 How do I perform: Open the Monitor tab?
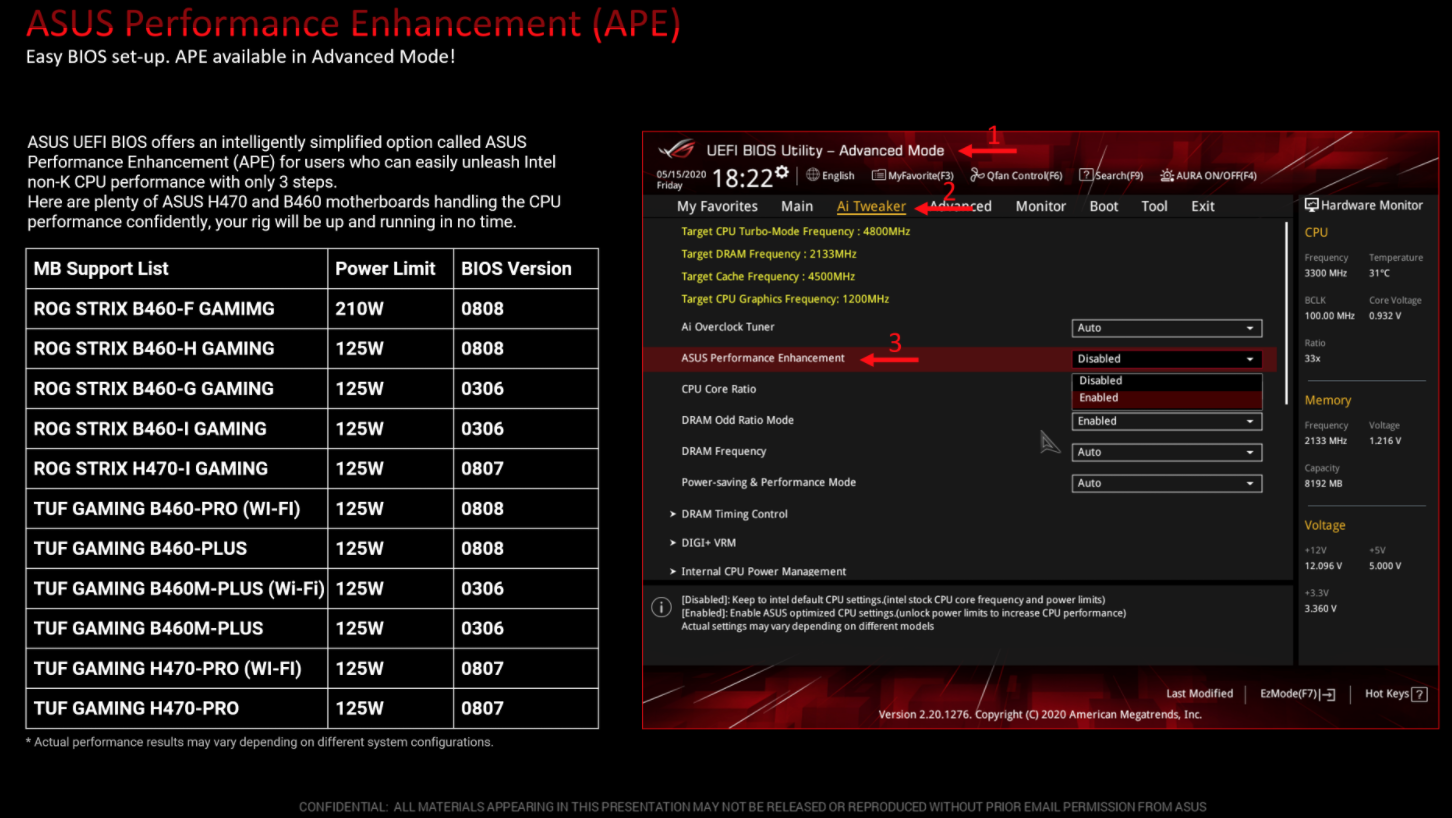click(1041, 206)
